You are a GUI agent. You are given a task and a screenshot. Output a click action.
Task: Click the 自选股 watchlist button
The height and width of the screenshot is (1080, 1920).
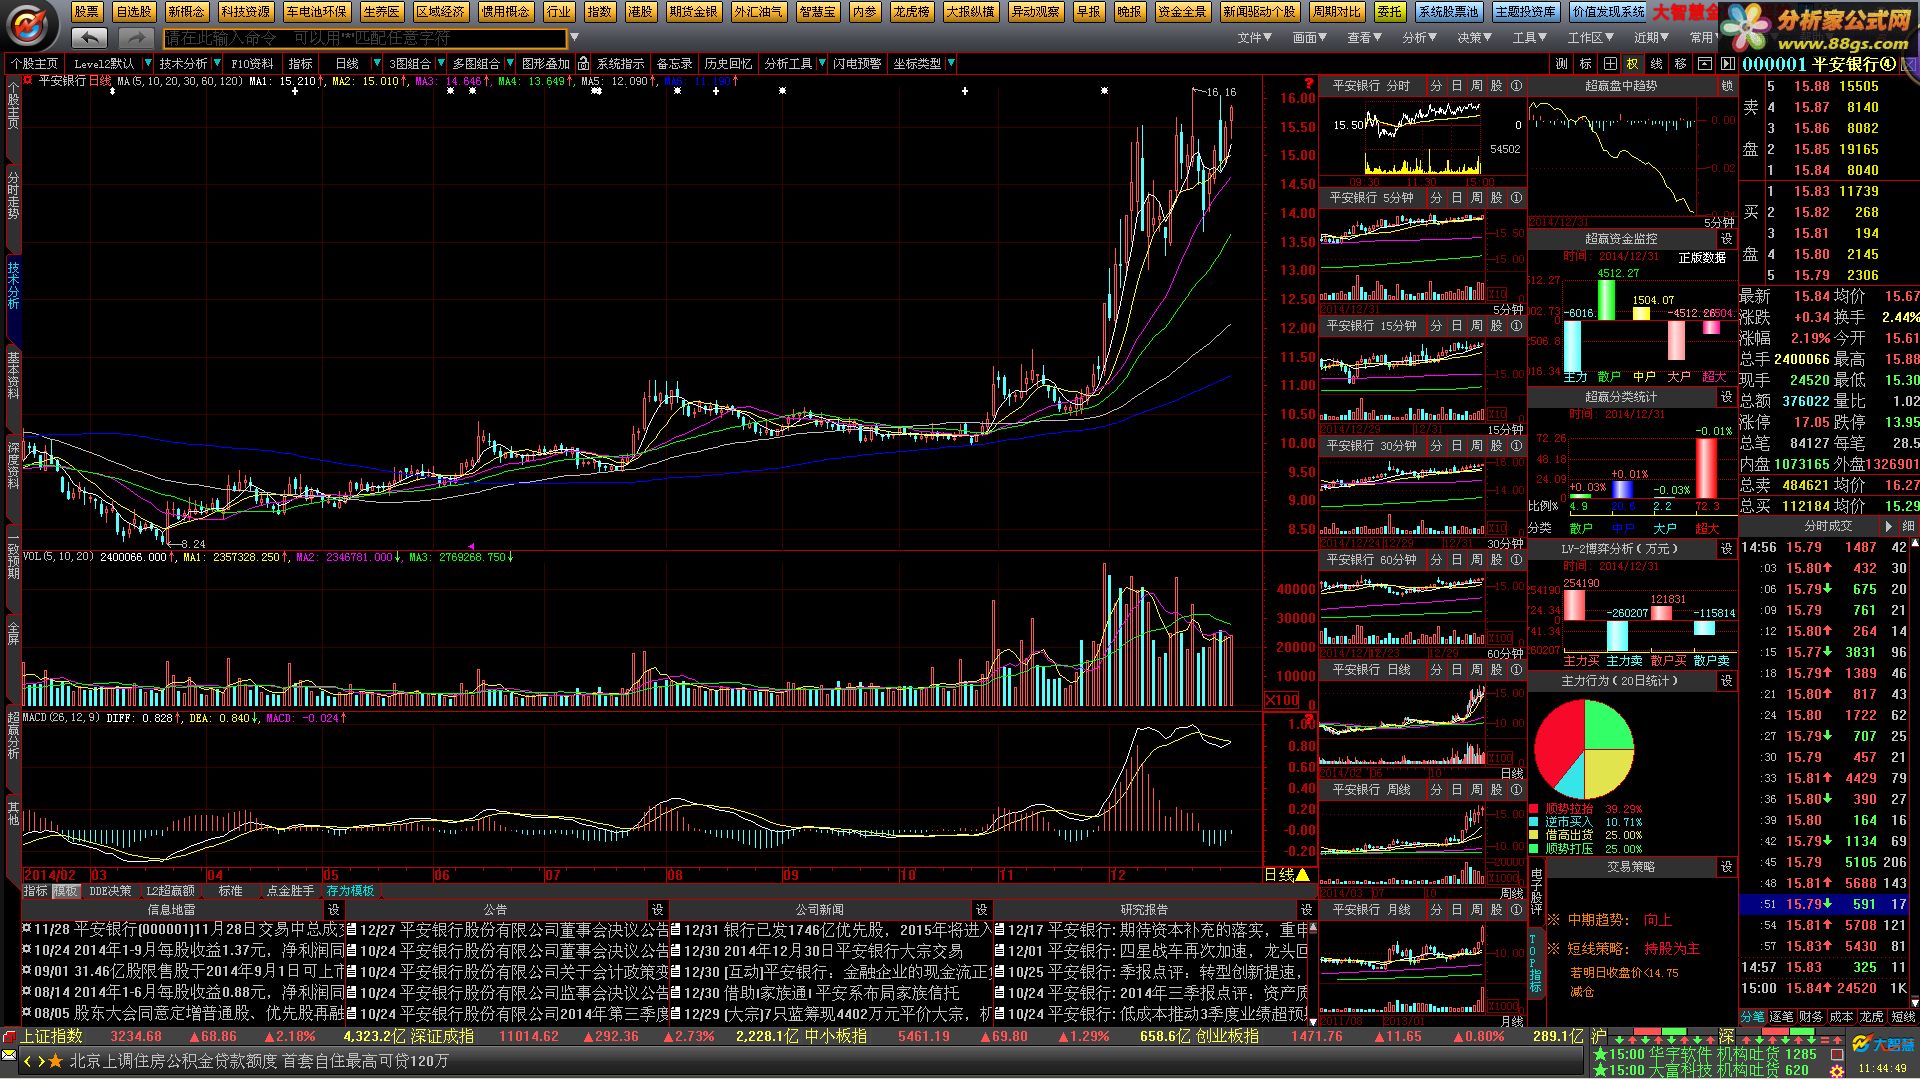pos(133,12)
